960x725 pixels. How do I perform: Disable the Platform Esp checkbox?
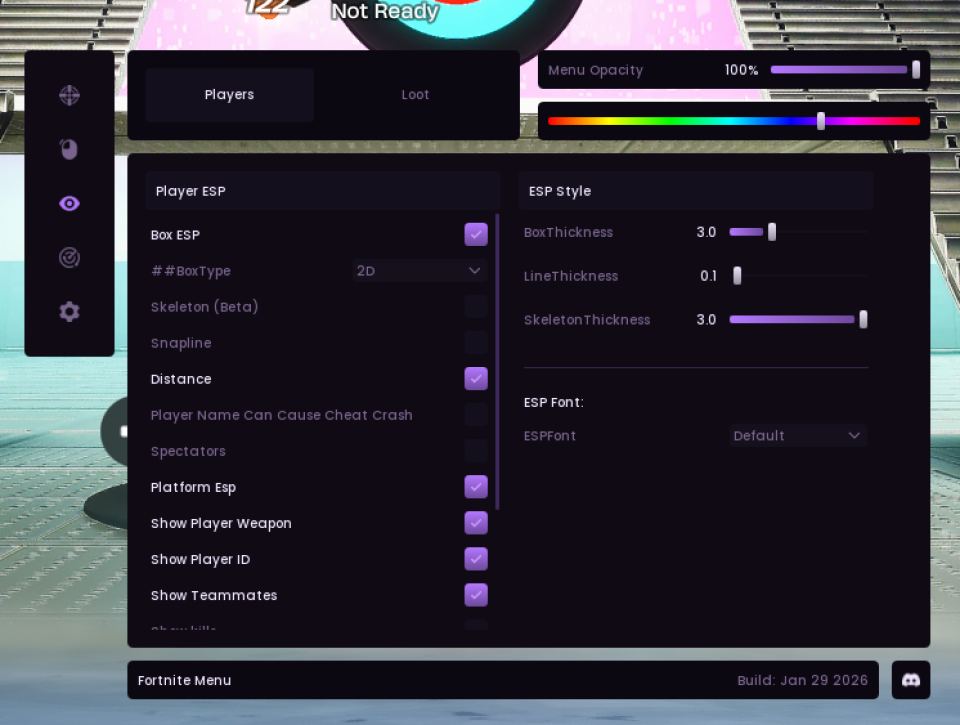coord(476,487)
